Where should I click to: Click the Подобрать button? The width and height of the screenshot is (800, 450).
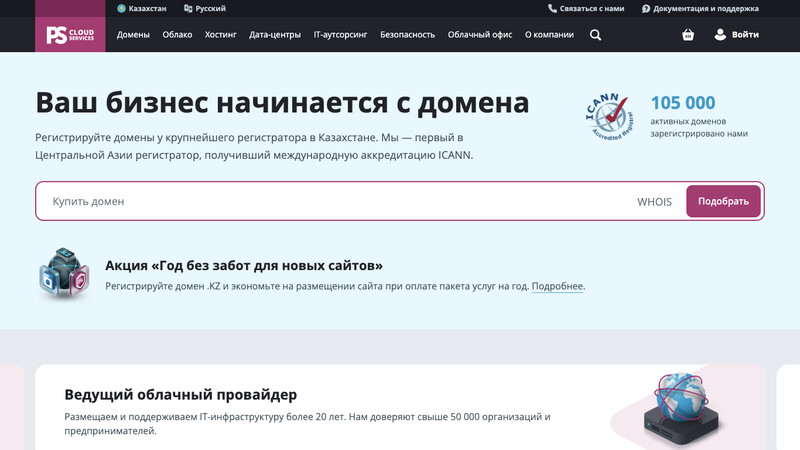pyautogui.click(x=723, y=201)
